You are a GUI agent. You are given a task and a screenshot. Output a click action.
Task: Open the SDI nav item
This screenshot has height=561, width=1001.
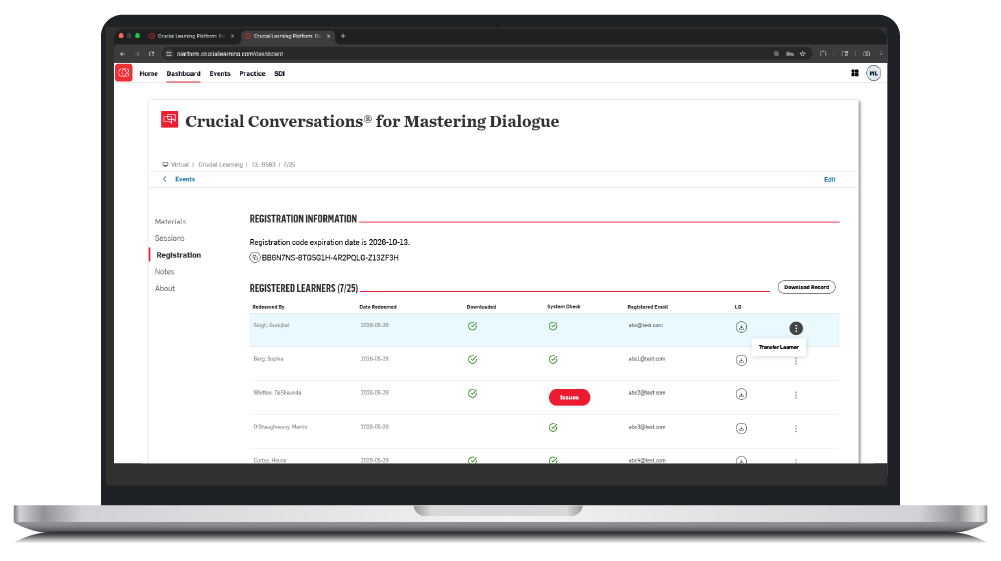point(280,73)
